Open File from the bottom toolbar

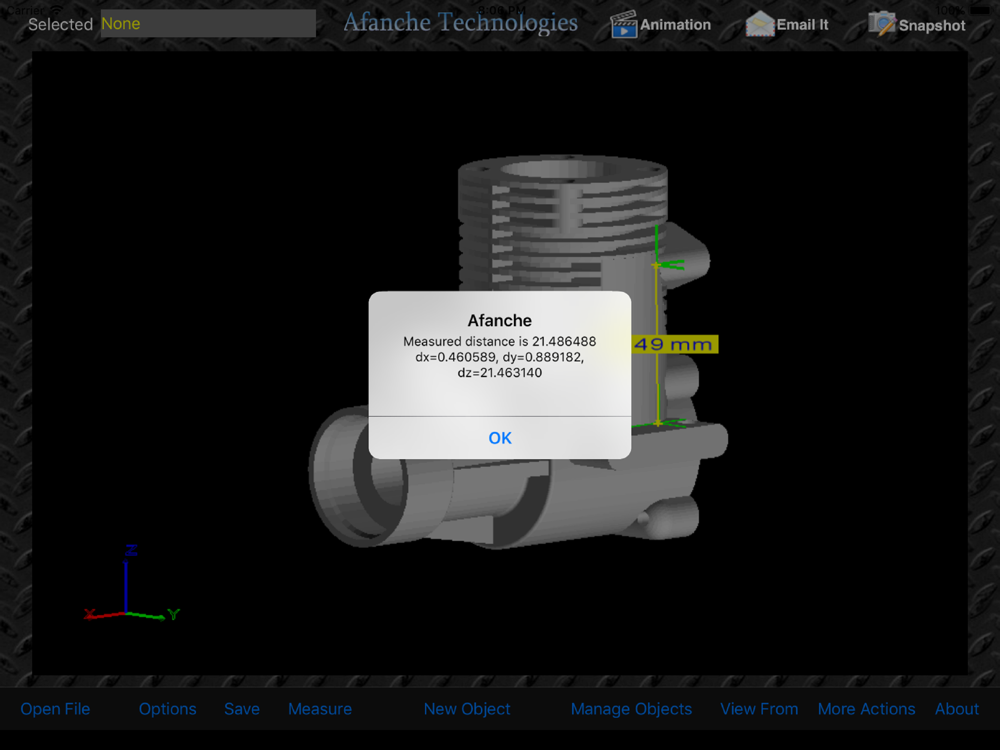click(55, 709)
